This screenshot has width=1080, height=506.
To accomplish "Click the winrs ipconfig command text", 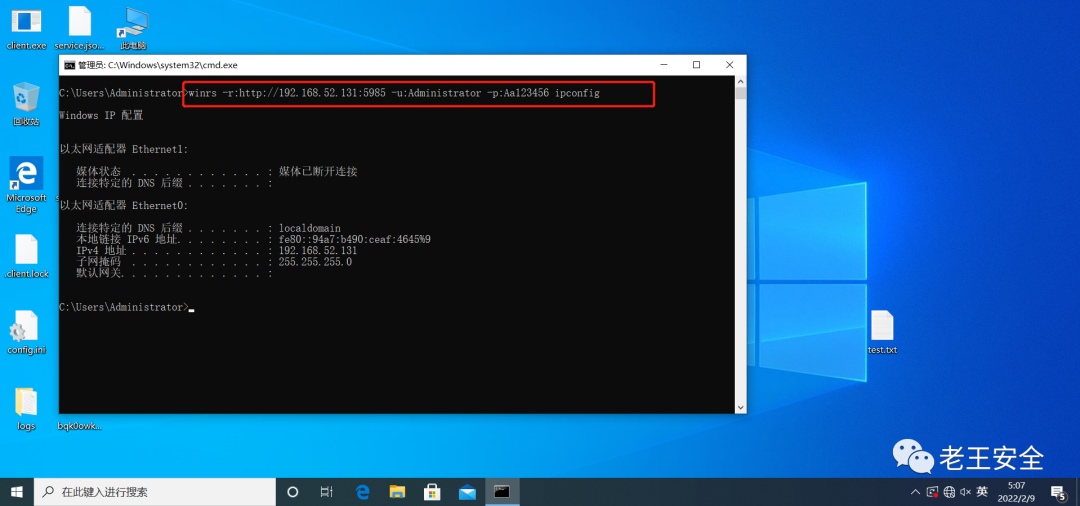I will (393, 93).
